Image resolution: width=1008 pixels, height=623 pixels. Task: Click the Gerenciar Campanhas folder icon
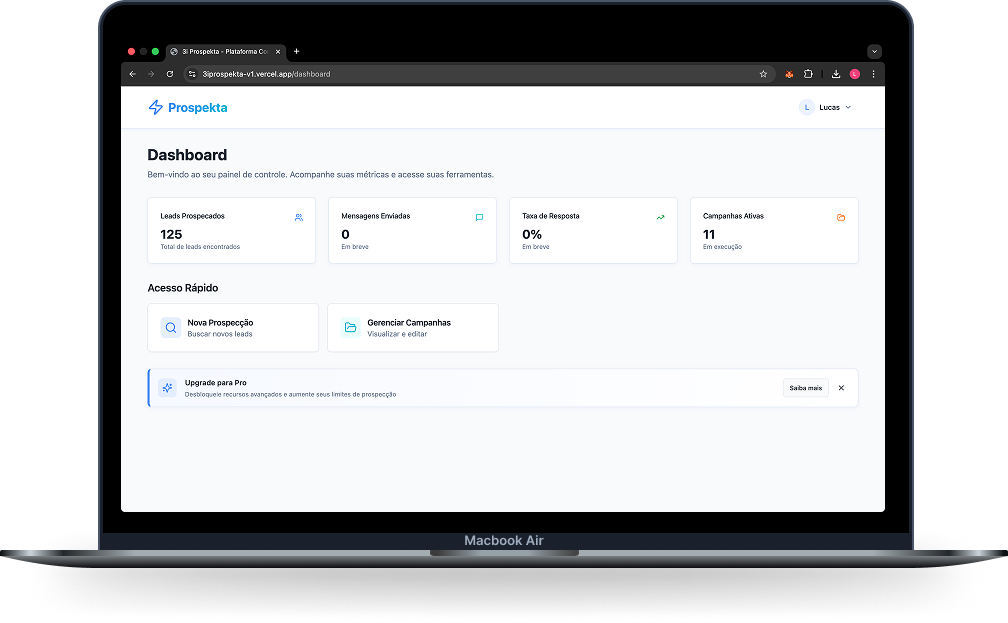tap(351, 327)
